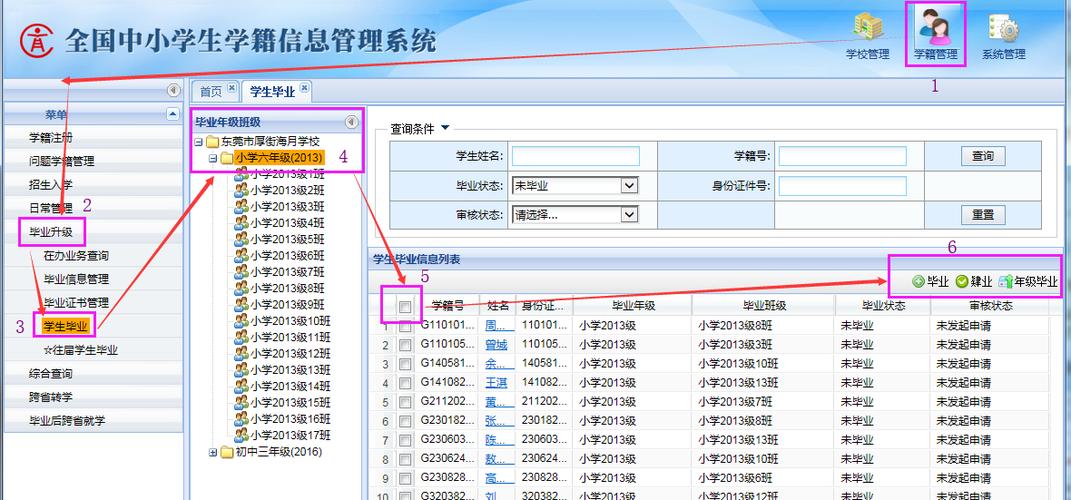This screenshot has height=500, width=1071.
Task: Select class icon beside 小学2013级17班
Action: click(x=241, y=435)
